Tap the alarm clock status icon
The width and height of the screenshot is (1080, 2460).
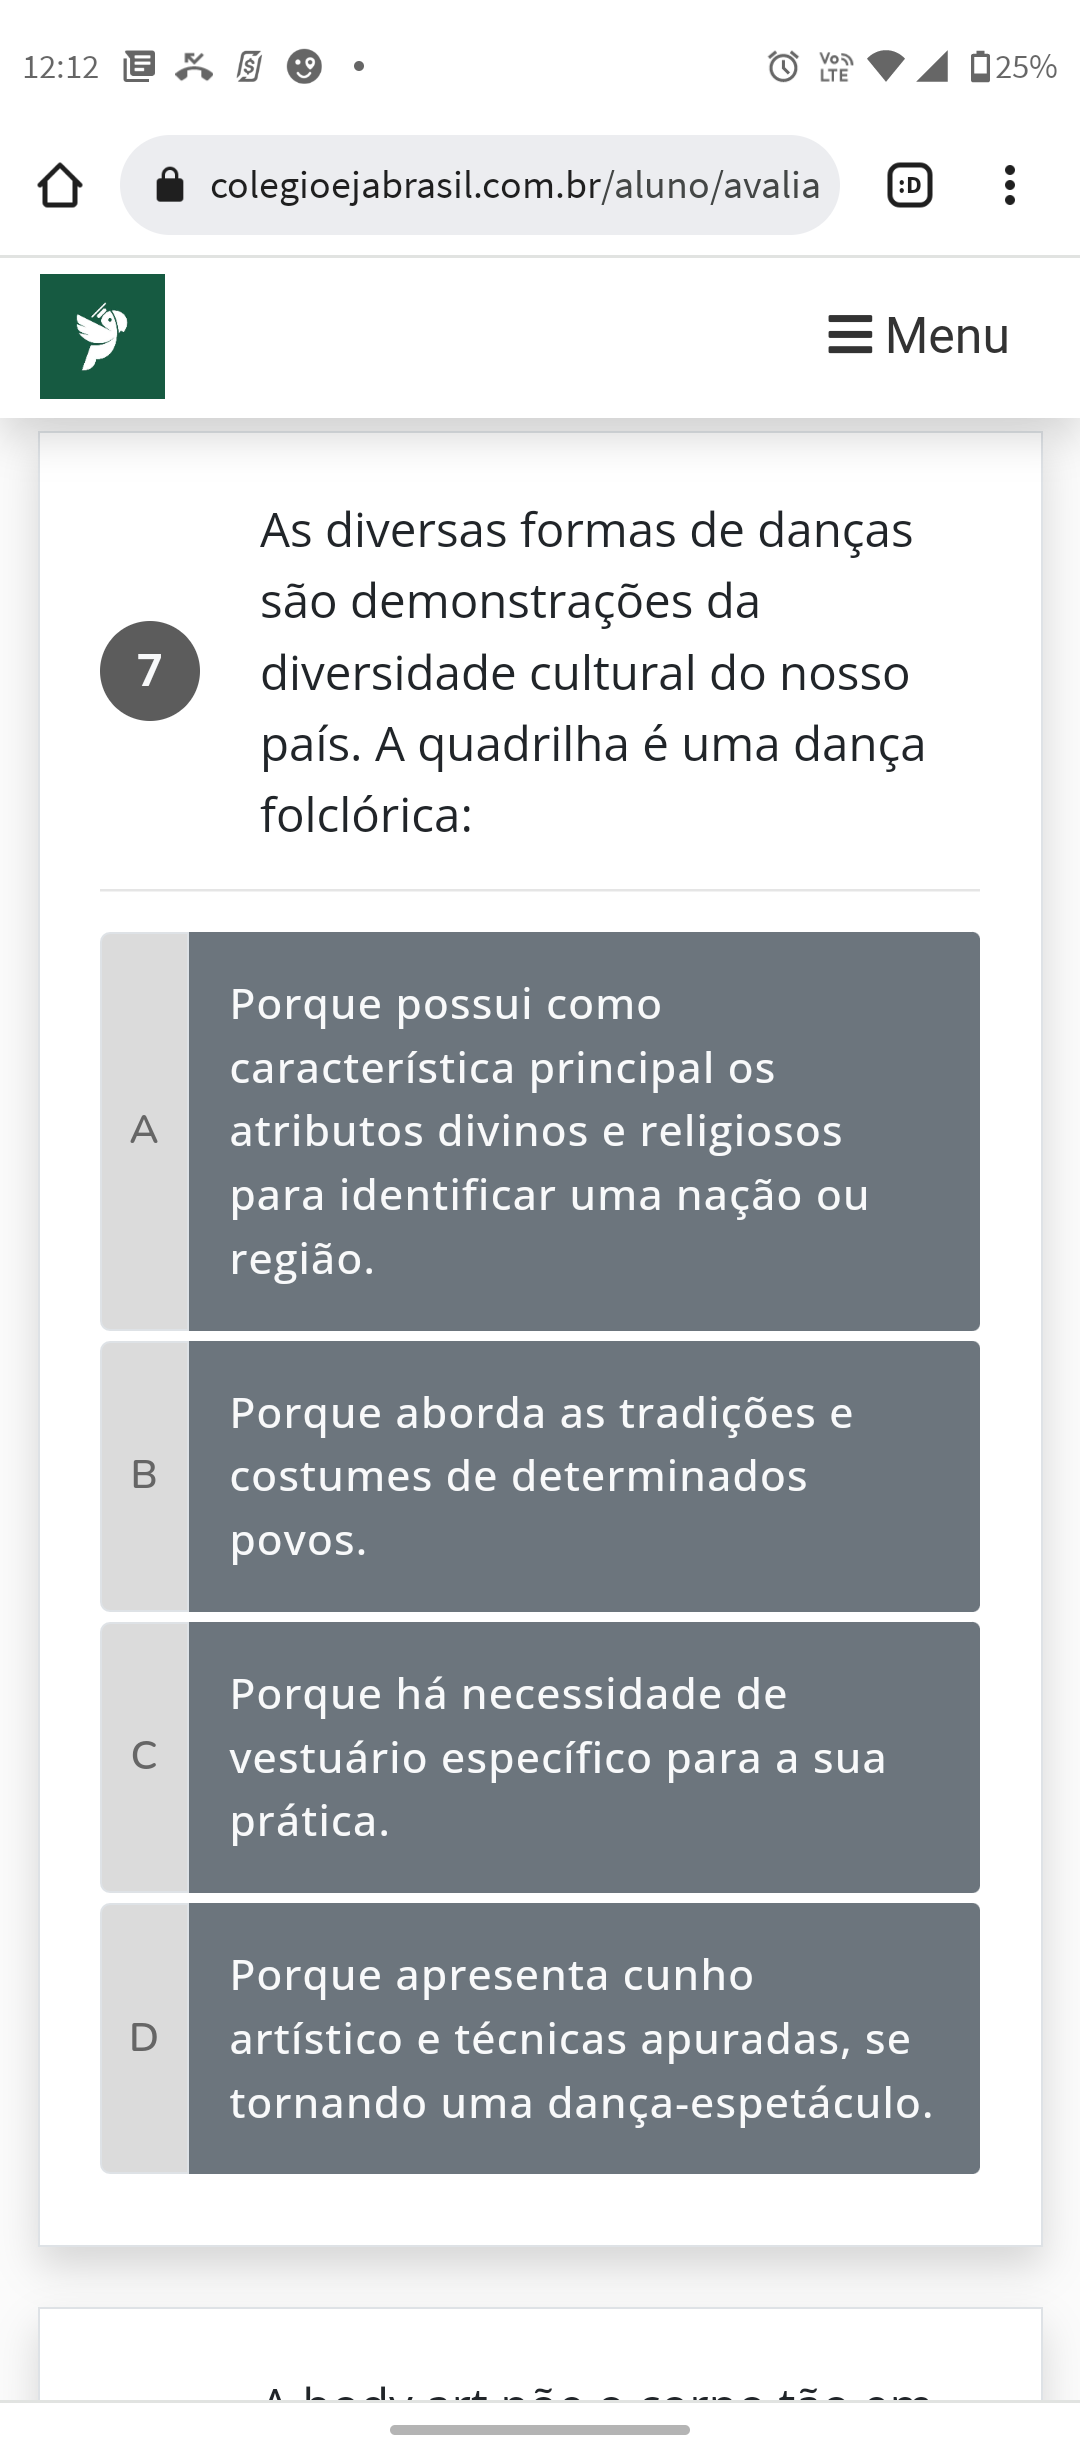[783, 67]
